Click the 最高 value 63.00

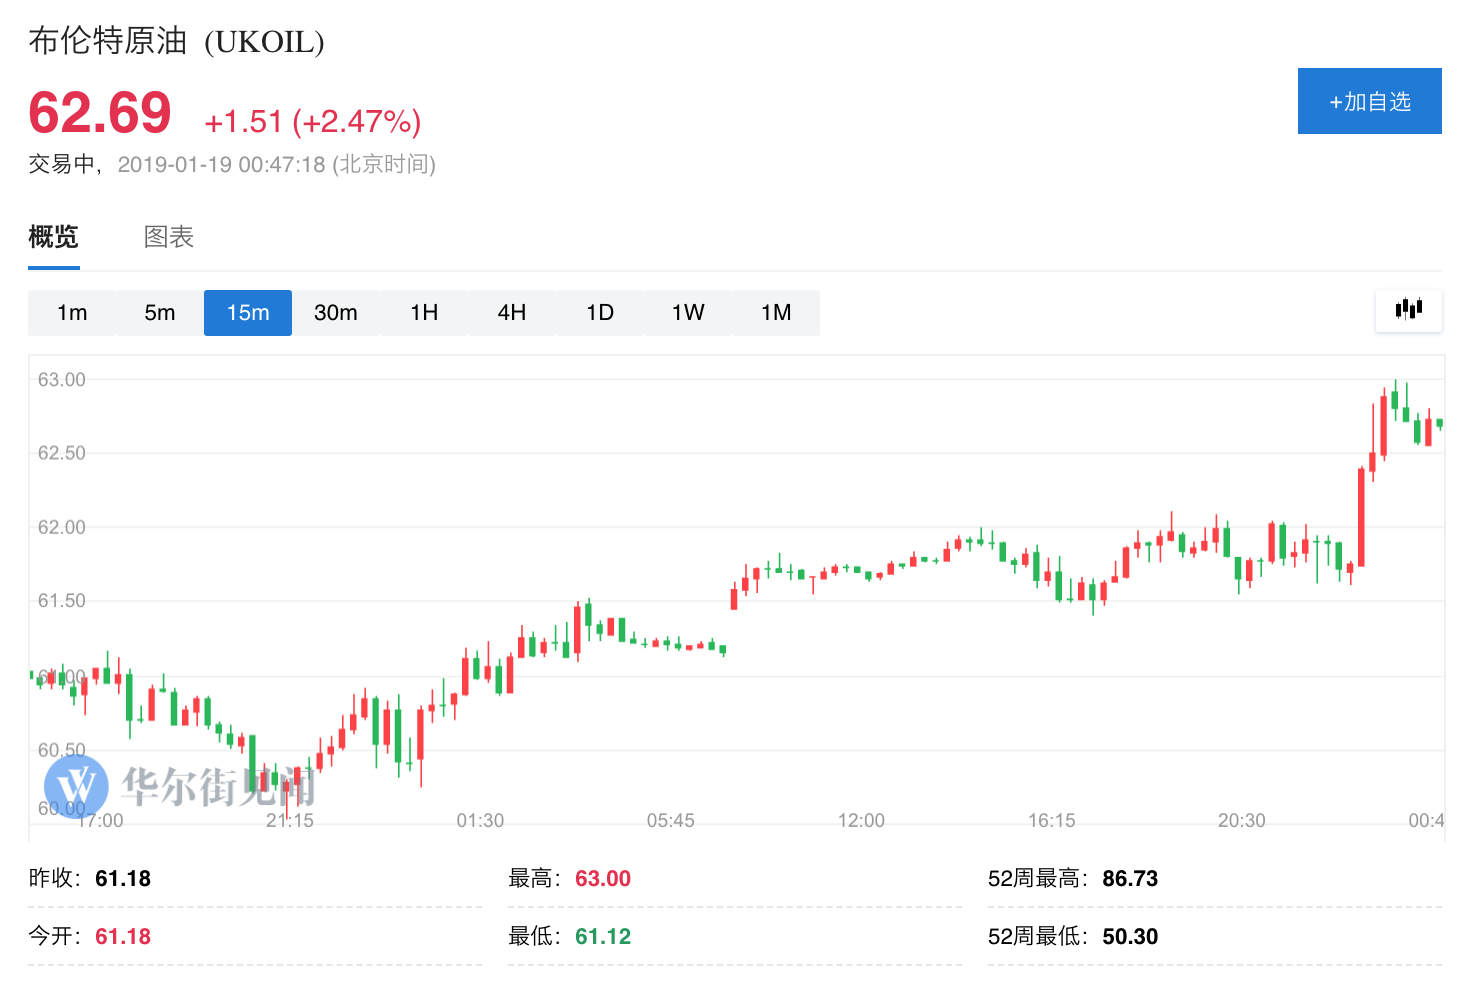pyautogui.click(x=603, y=878)
